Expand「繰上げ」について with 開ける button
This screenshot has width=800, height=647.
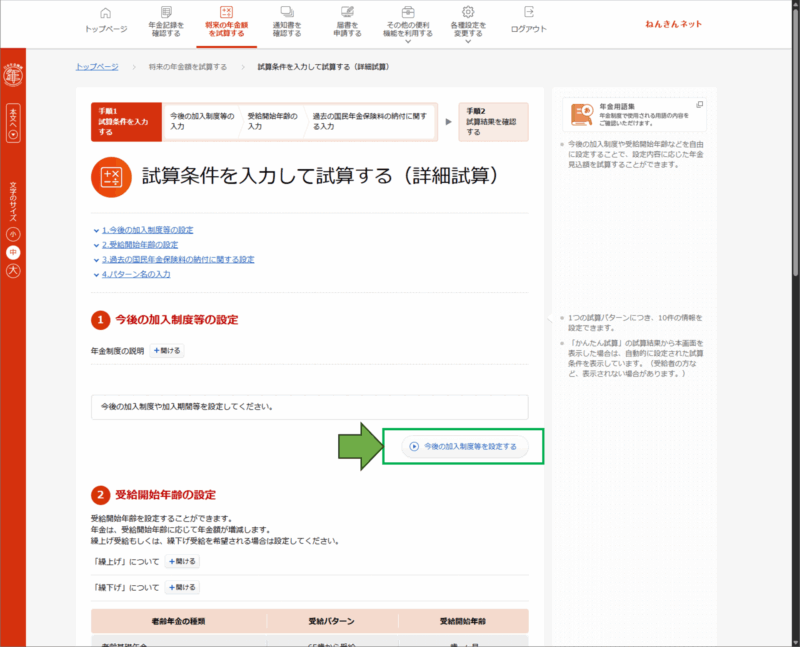coord(182,562)
